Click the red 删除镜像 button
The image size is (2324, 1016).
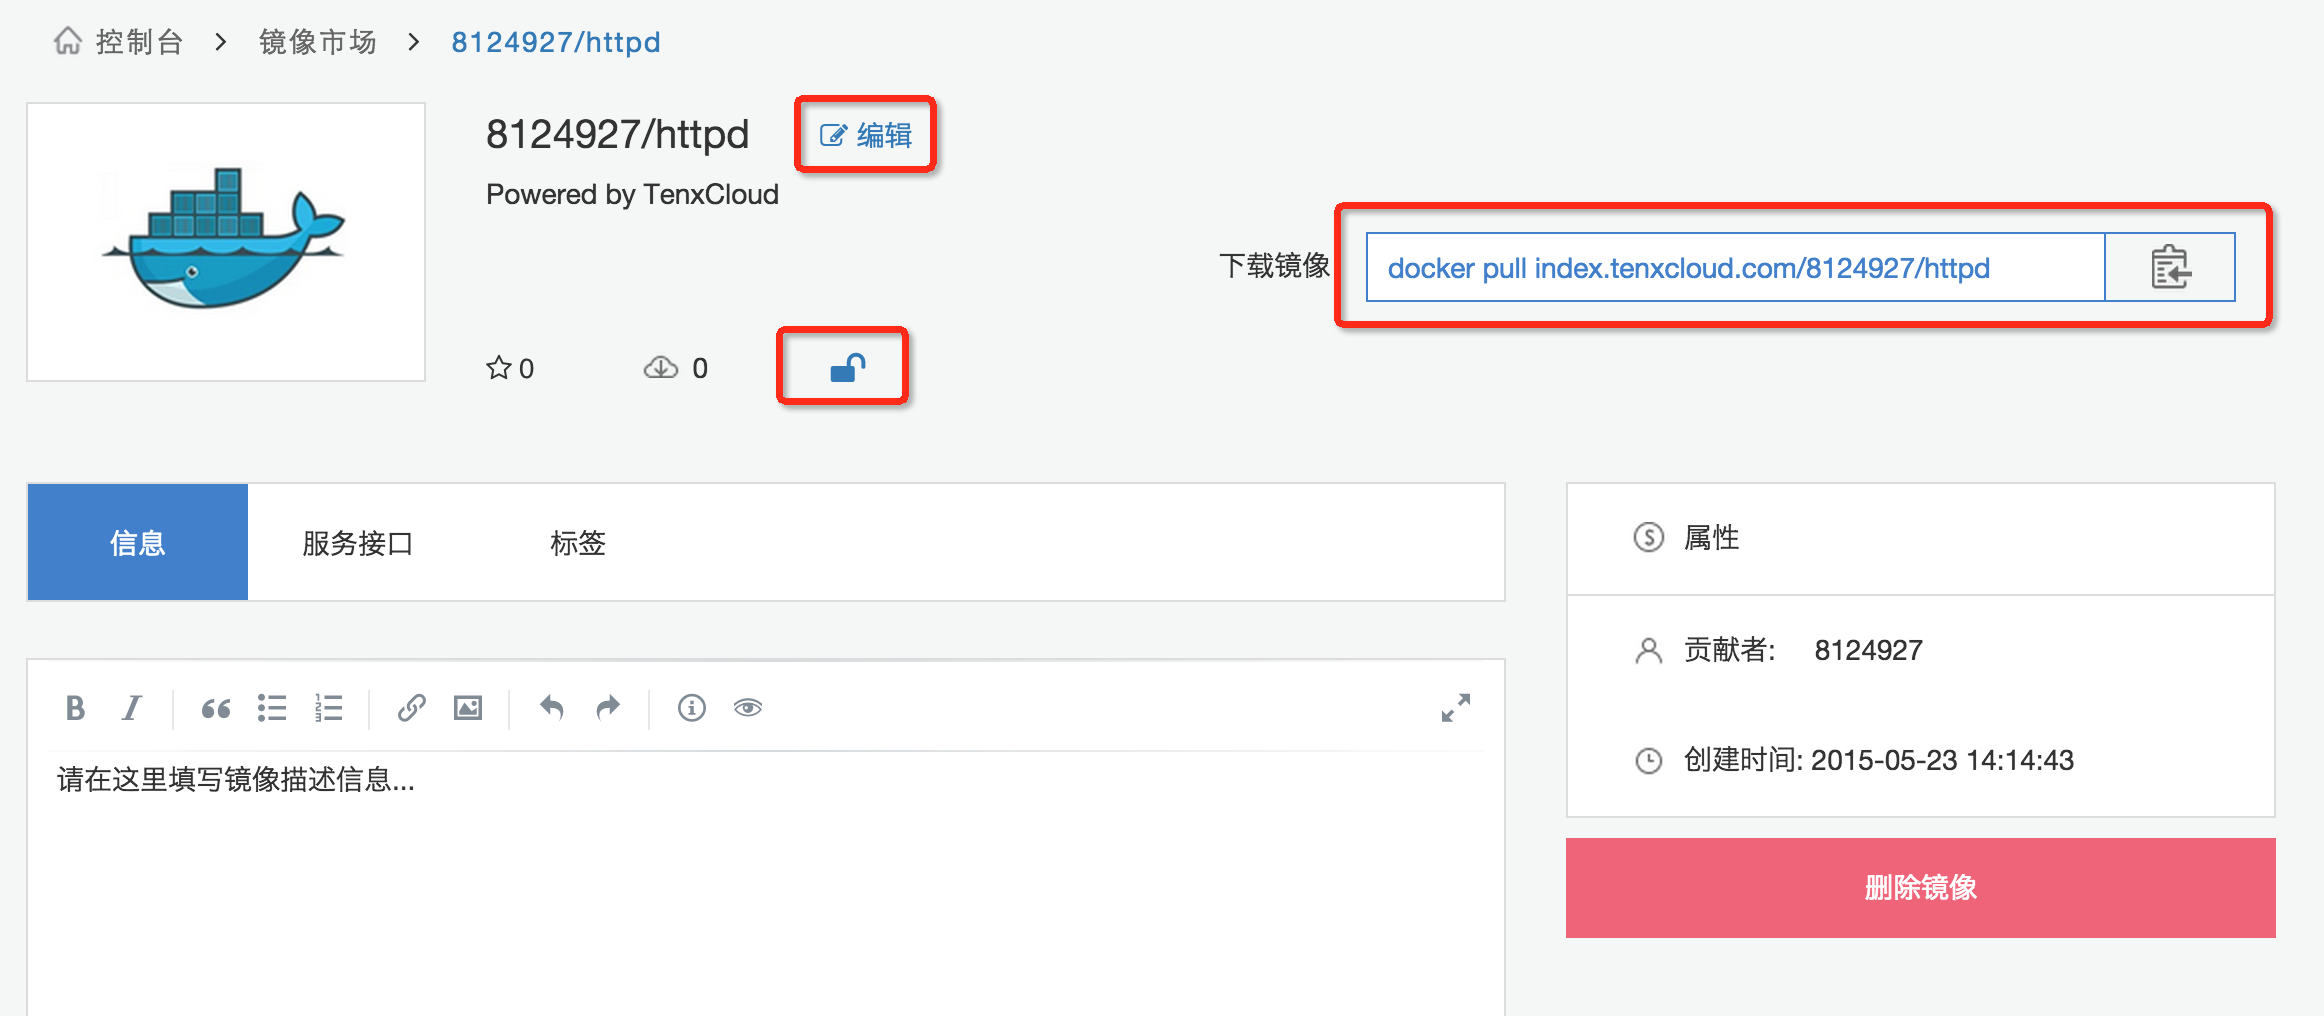click(1920, 887)
